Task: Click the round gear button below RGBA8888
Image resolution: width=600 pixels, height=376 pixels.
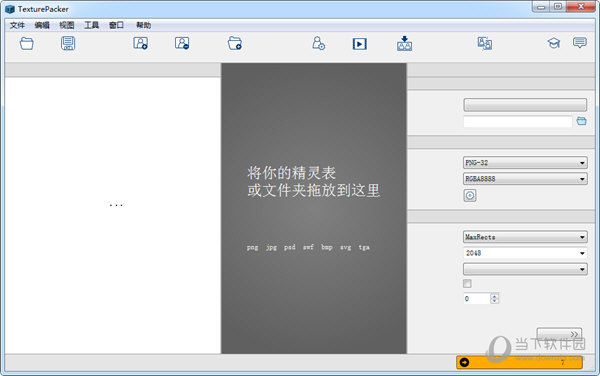Action: tap(470, 195)
